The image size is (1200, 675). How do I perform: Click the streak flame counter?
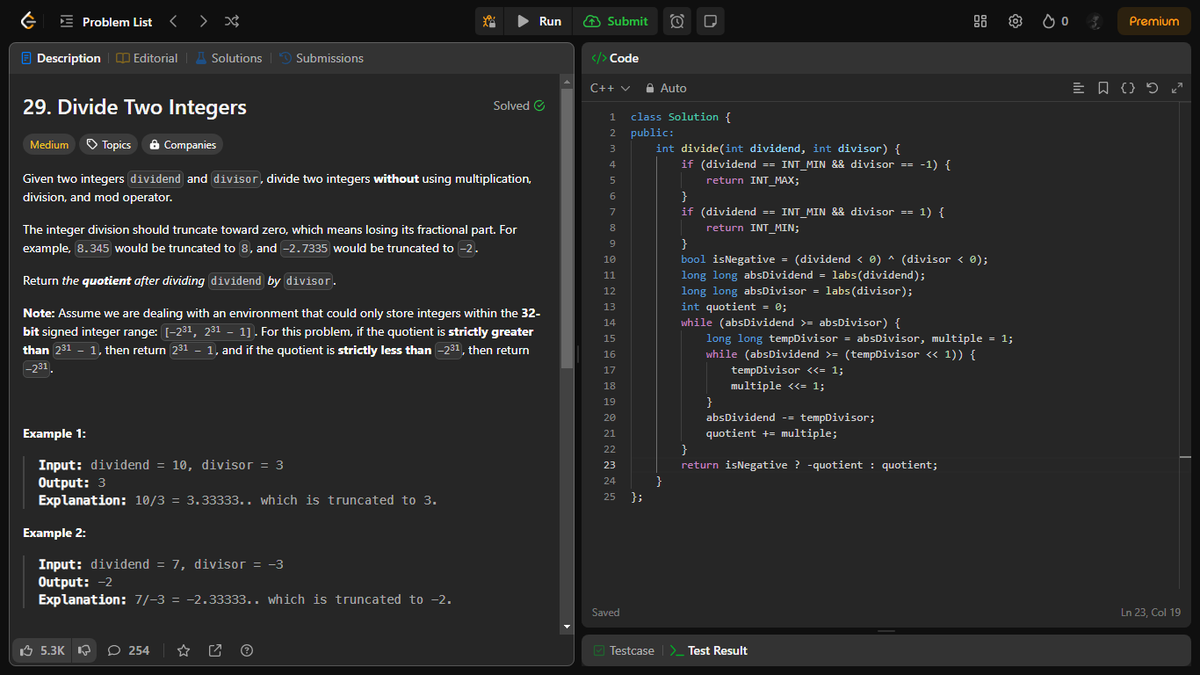pos(1055,21)
